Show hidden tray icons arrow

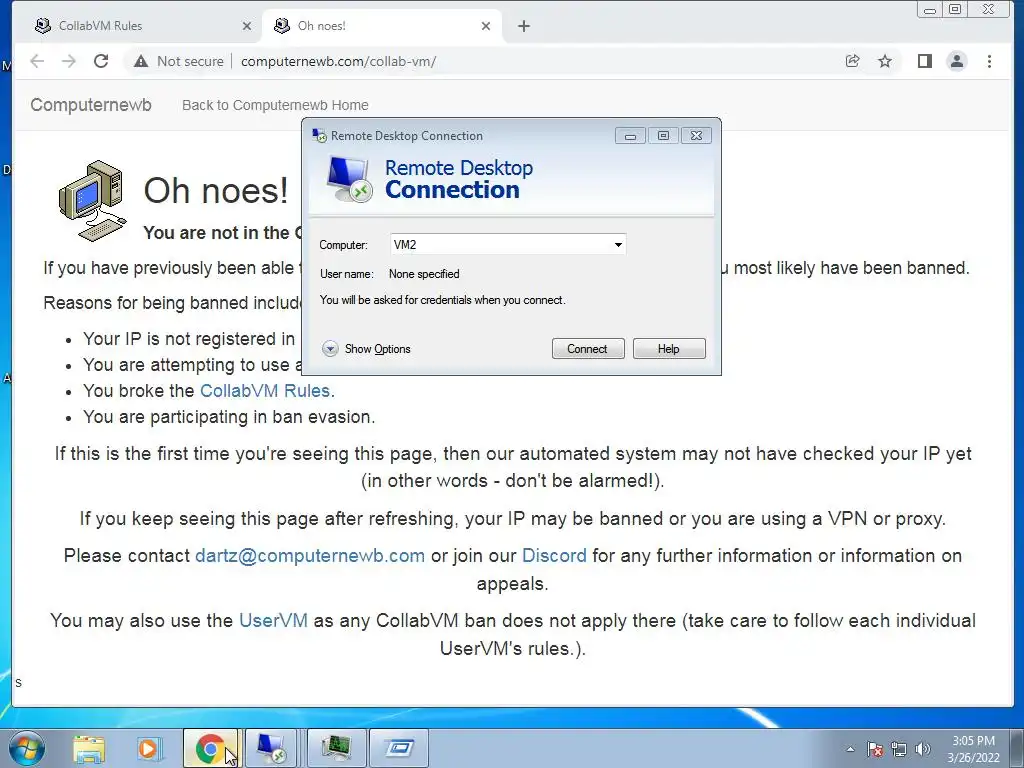850,749
